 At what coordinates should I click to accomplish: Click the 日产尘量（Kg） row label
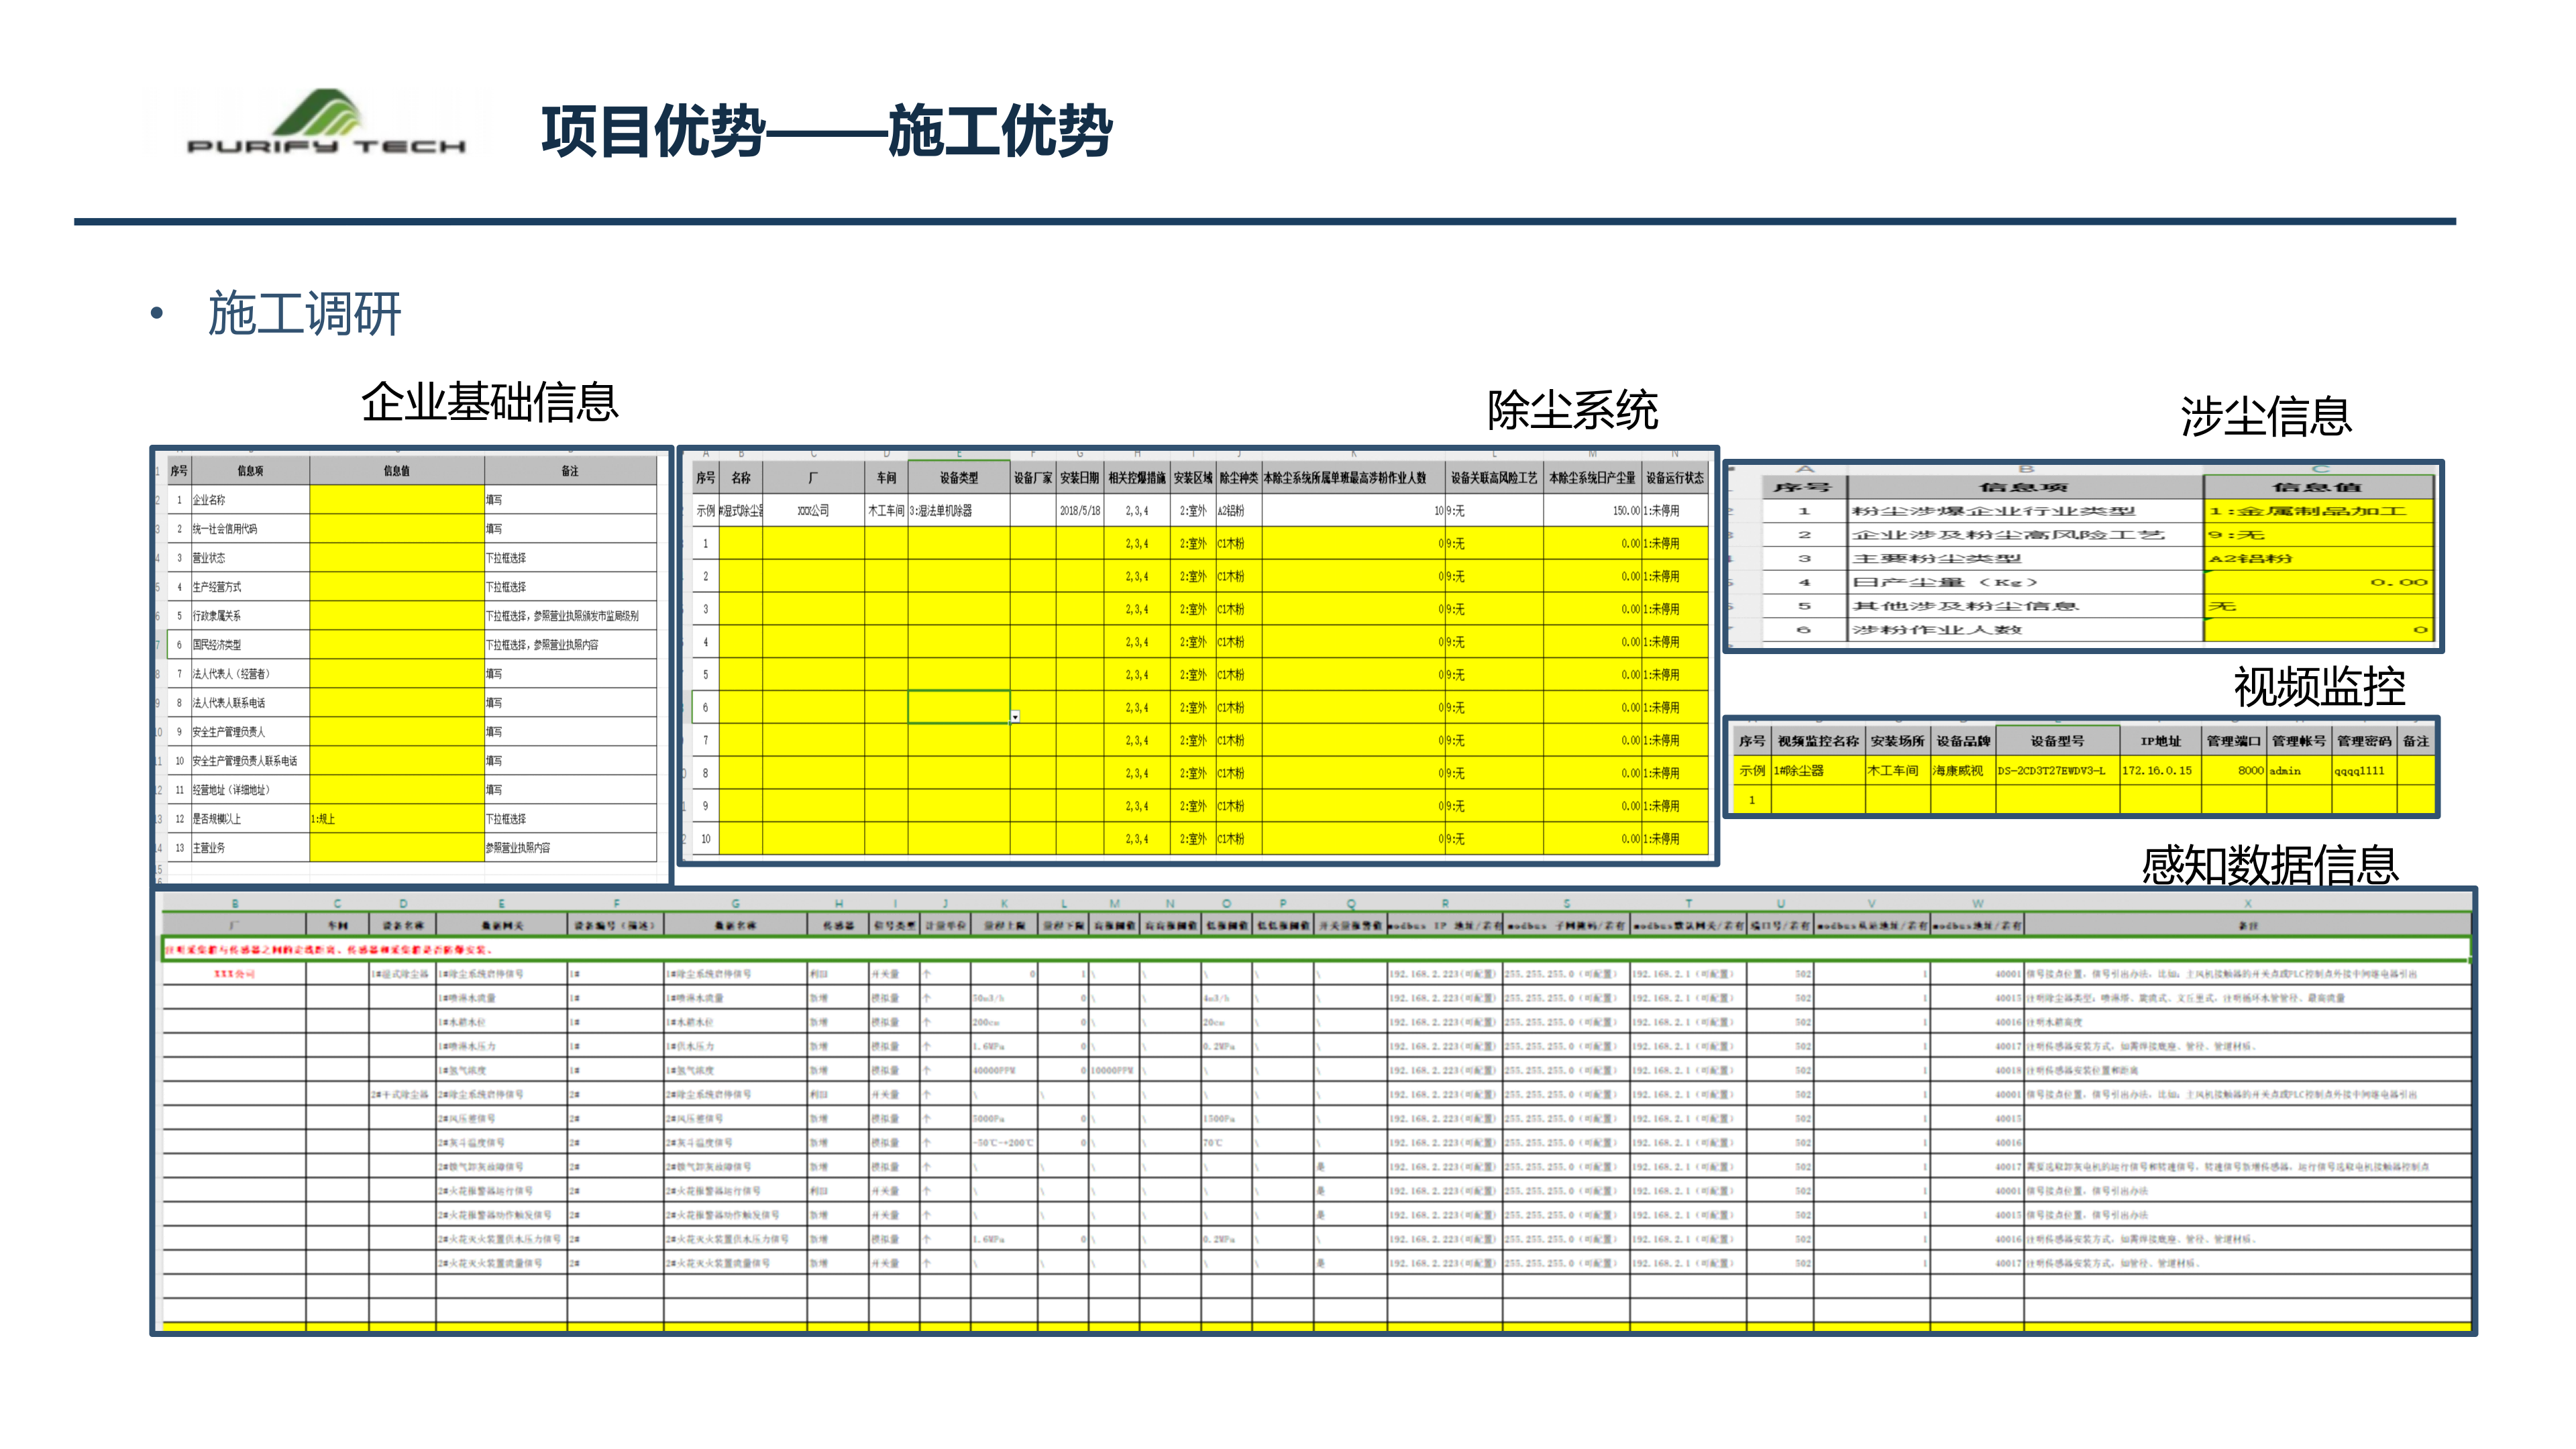coord(1945,582)
